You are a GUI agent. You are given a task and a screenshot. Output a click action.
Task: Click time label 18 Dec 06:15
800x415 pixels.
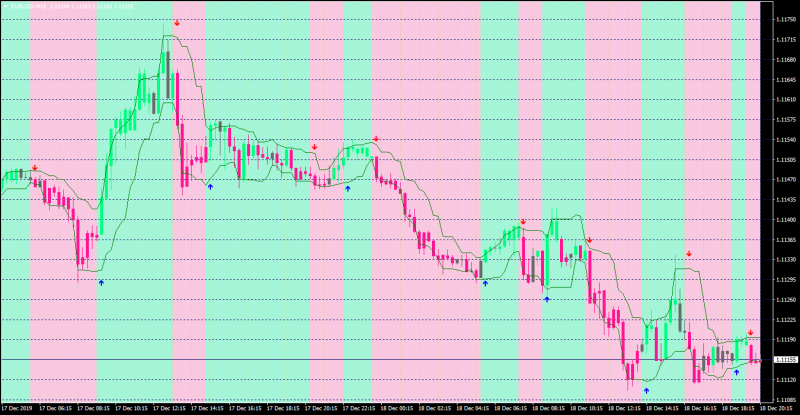pyautogui.click(x=511, y=408)
